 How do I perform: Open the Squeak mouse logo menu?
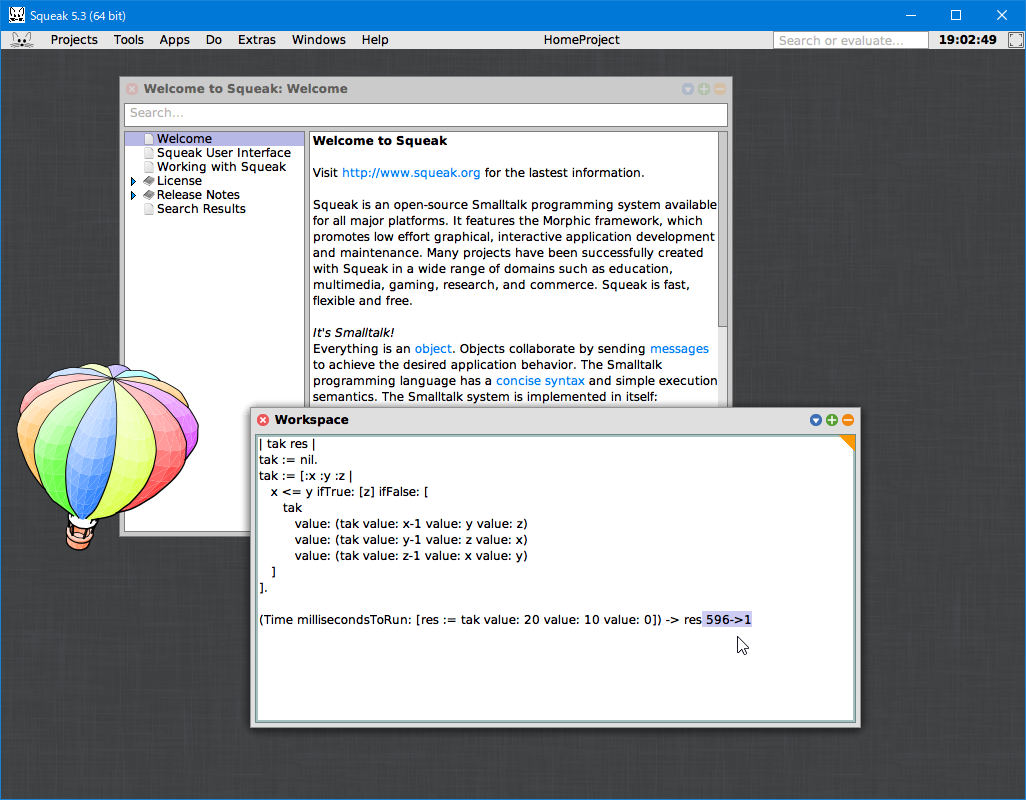point(22,40)
